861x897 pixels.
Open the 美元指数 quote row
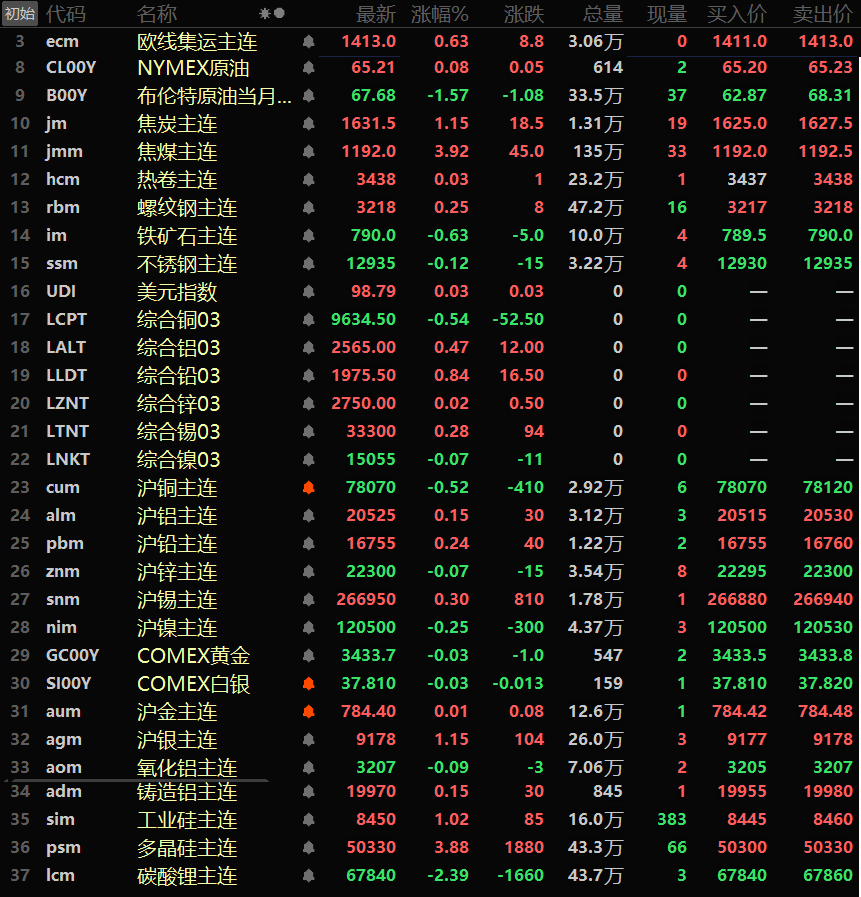pos(176,292)
